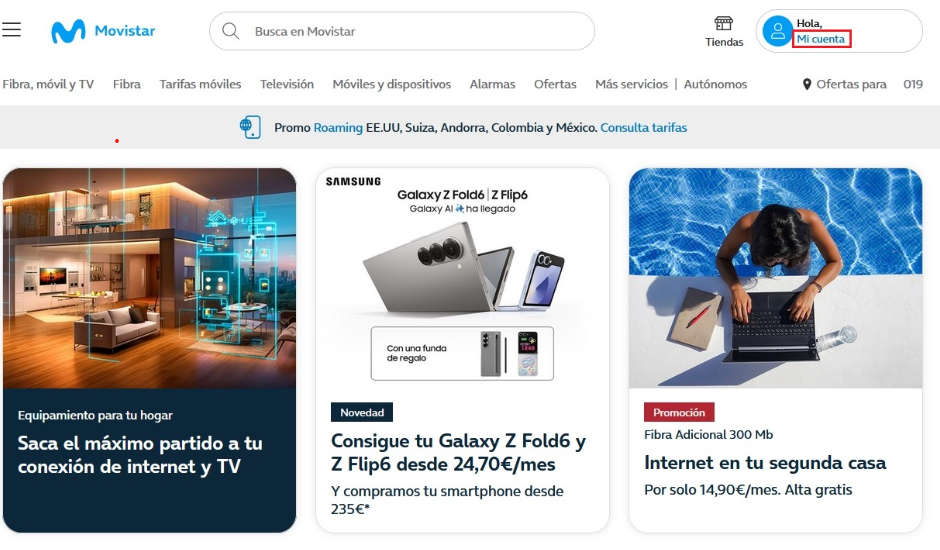
Task: Select the Alarmas menu item
Action: pyautogui.click(x=492, y=85)
